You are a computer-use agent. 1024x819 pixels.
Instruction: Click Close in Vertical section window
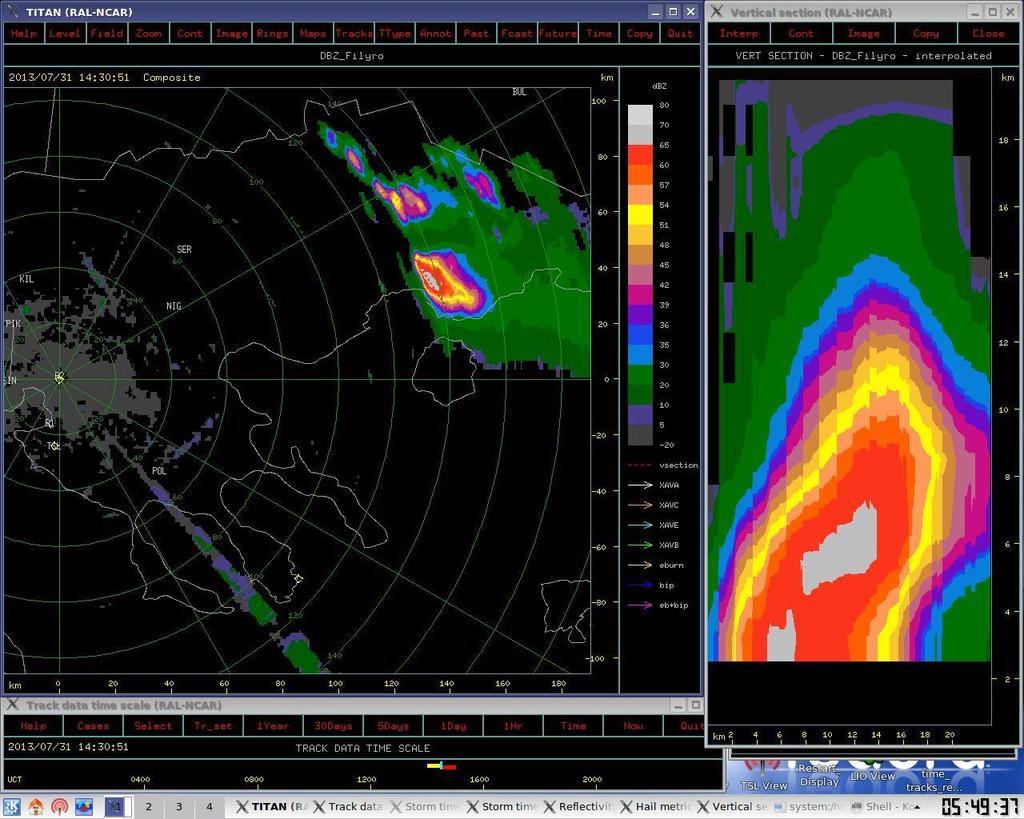coord(988,33)
